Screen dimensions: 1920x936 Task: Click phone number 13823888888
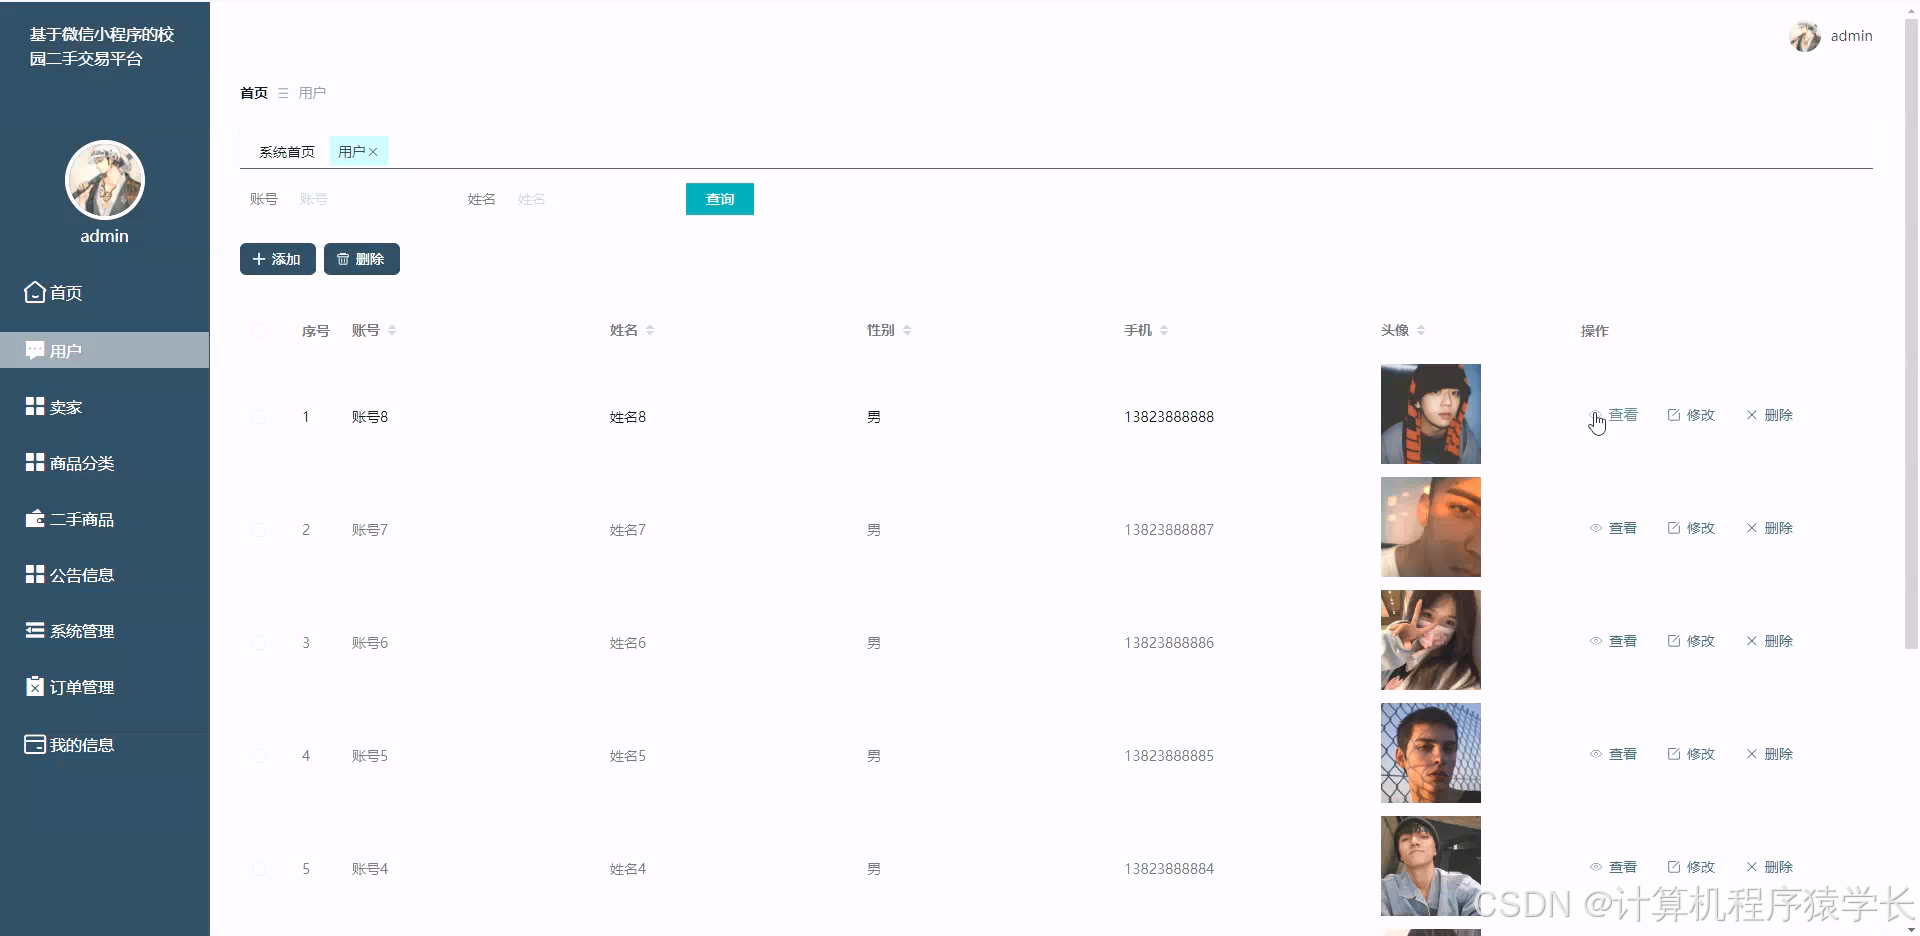click(1169, 417)
